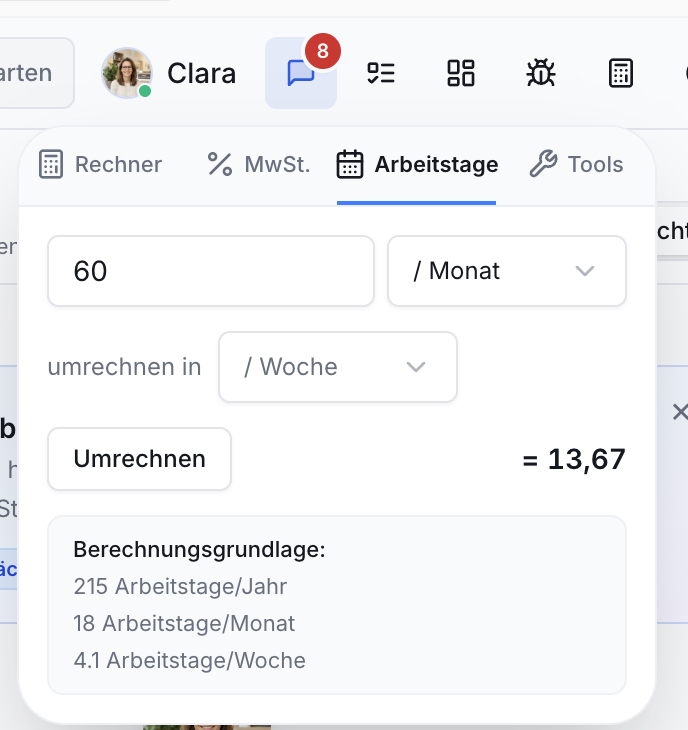Image resolution: width=688 pixels, height=730 pixels.
Task: Click the 4.1 Arbeitstage/Woche line
Action: (x=189, y=661)
